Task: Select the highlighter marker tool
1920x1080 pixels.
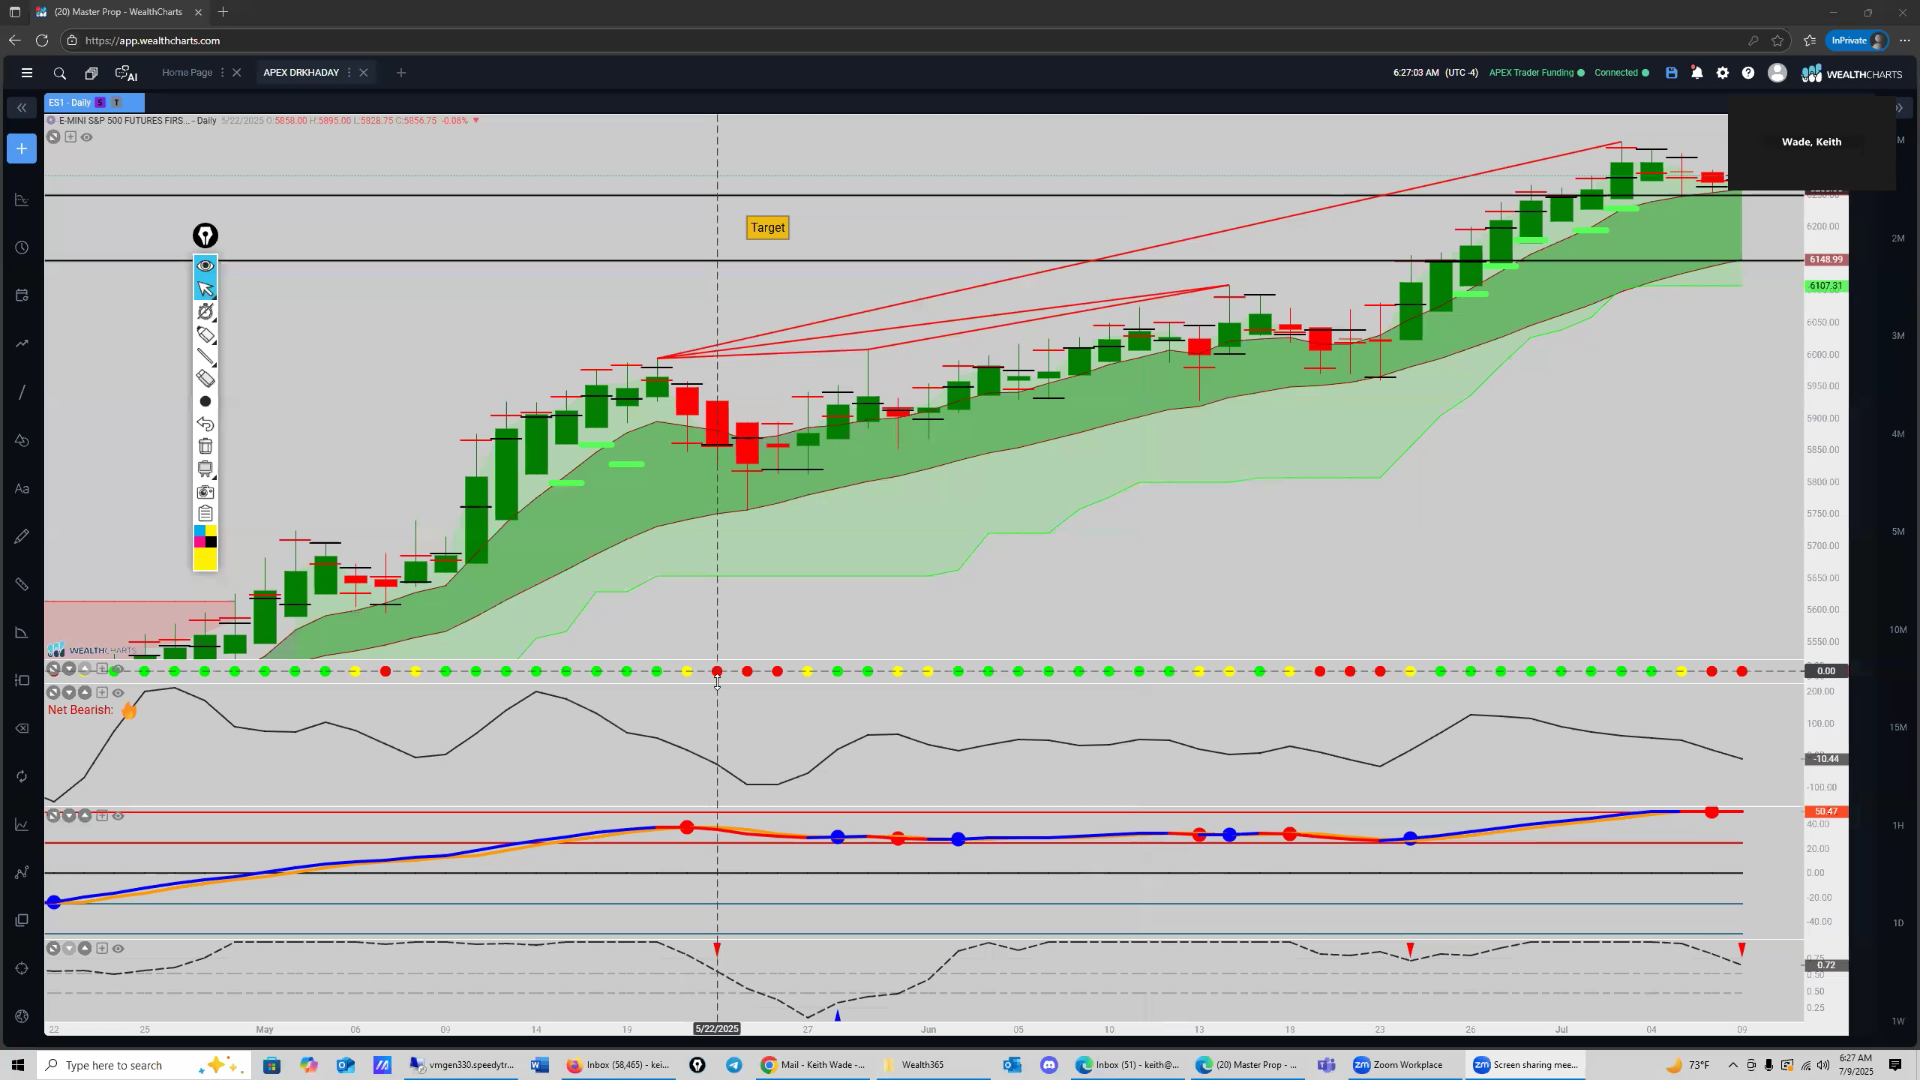Action: pos(205,335)
